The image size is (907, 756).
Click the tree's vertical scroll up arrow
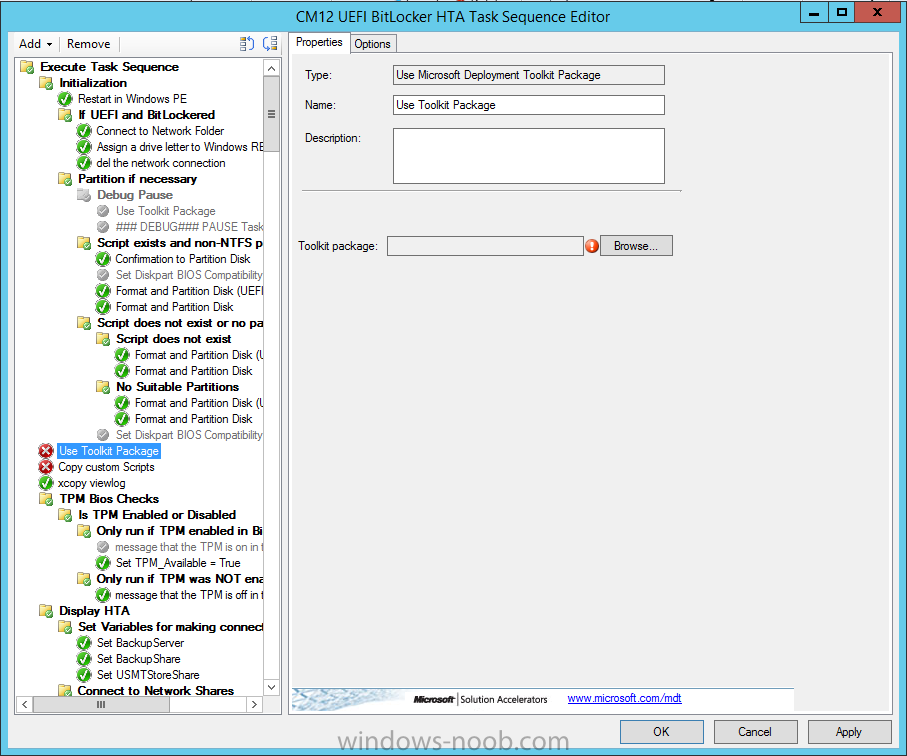pos(271,68)
